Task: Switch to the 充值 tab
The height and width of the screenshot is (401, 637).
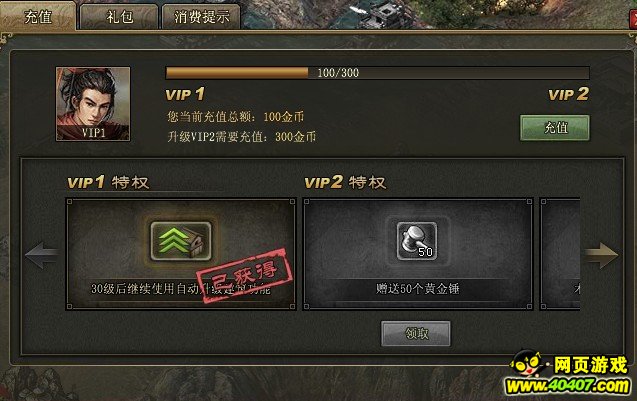Action: click(x=38, y=16)
